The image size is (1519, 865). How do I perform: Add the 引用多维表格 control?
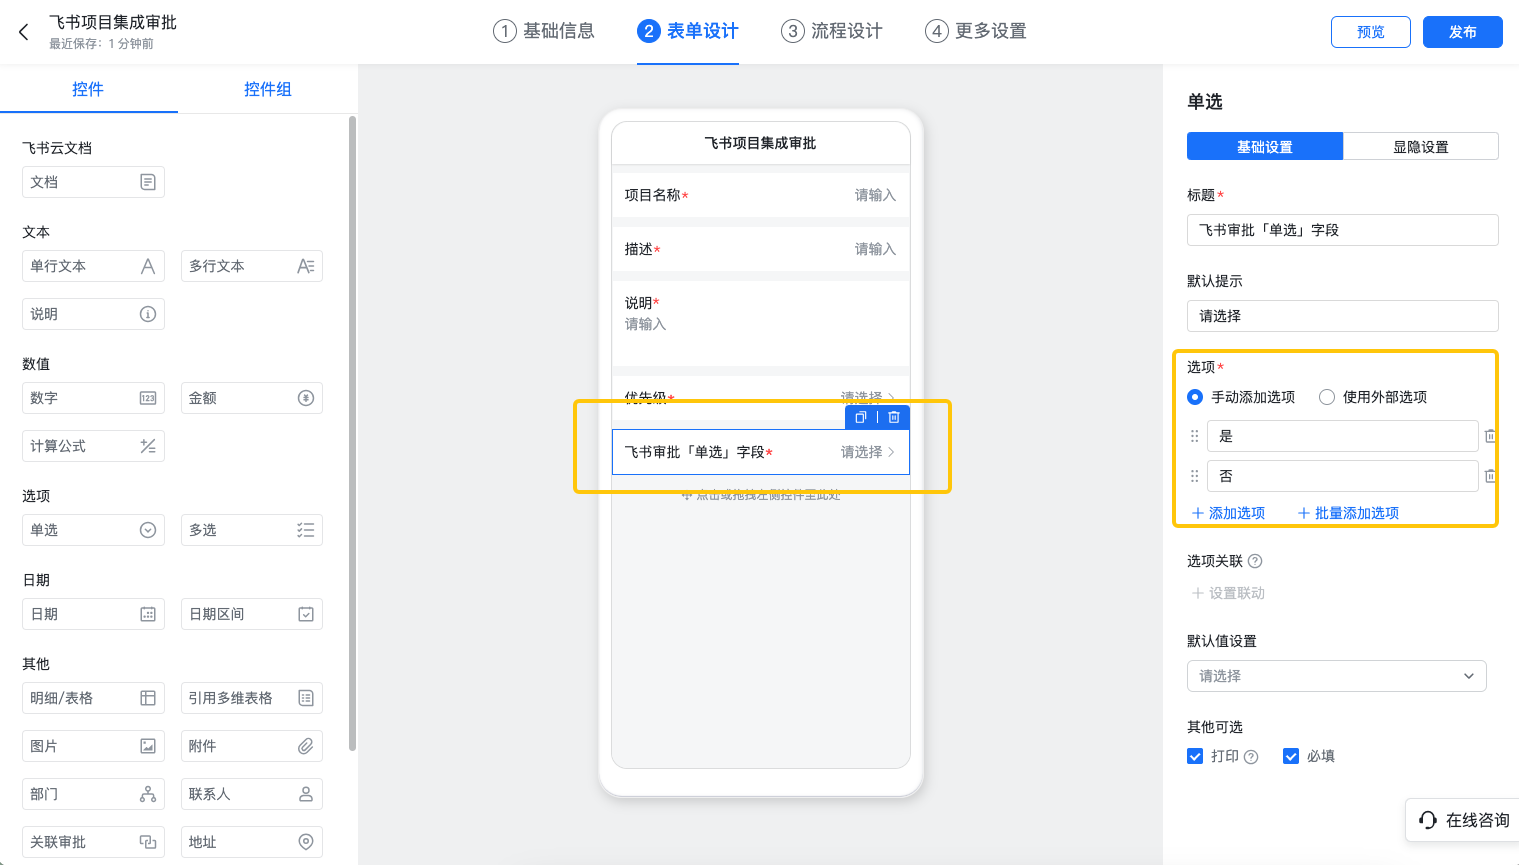click(252, 698)
